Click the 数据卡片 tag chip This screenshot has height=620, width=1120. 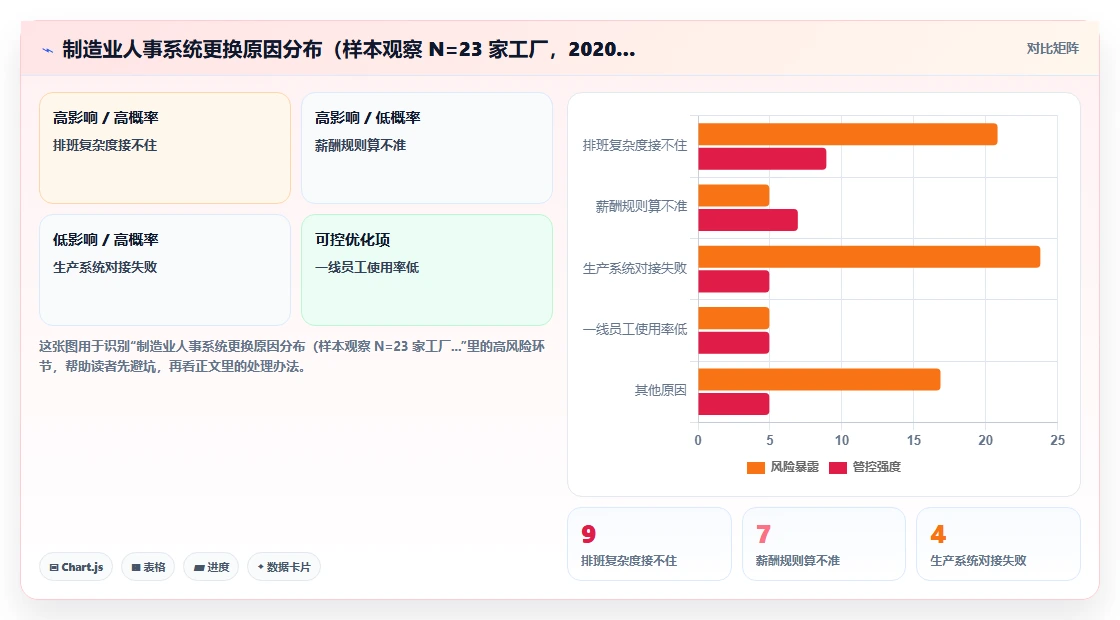coord(284,567)
